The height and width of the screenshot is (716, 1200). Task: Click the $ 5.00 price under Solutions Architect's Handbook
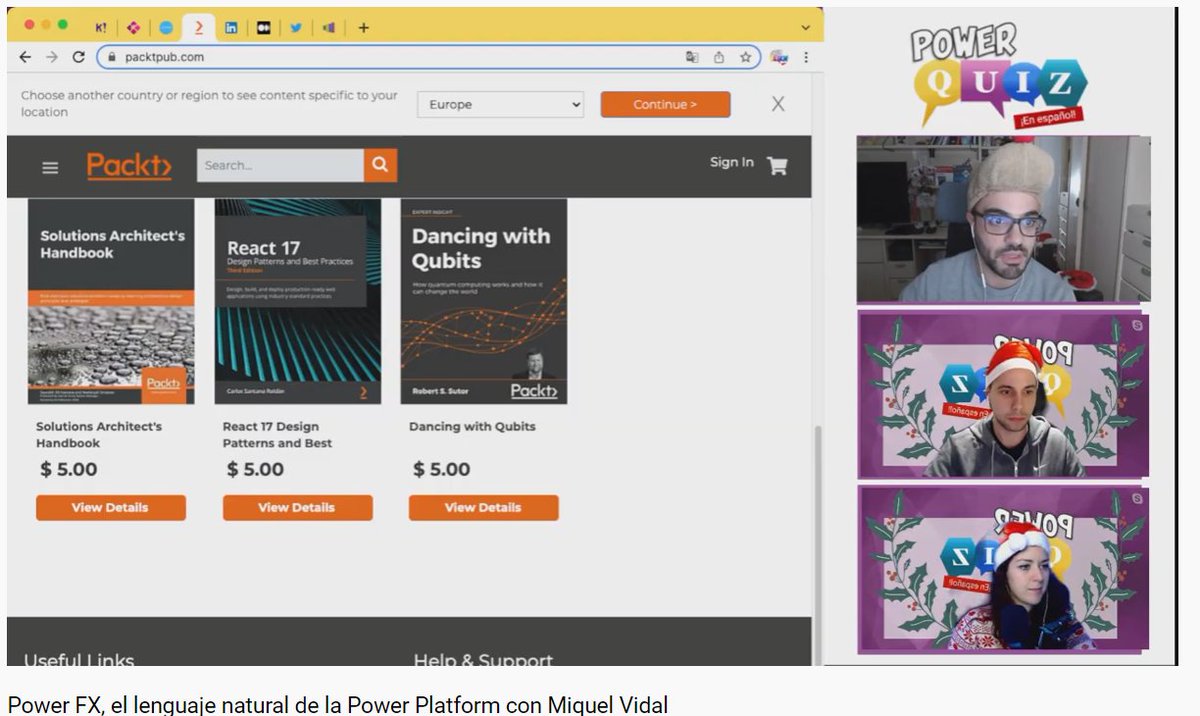click(69, 469)
